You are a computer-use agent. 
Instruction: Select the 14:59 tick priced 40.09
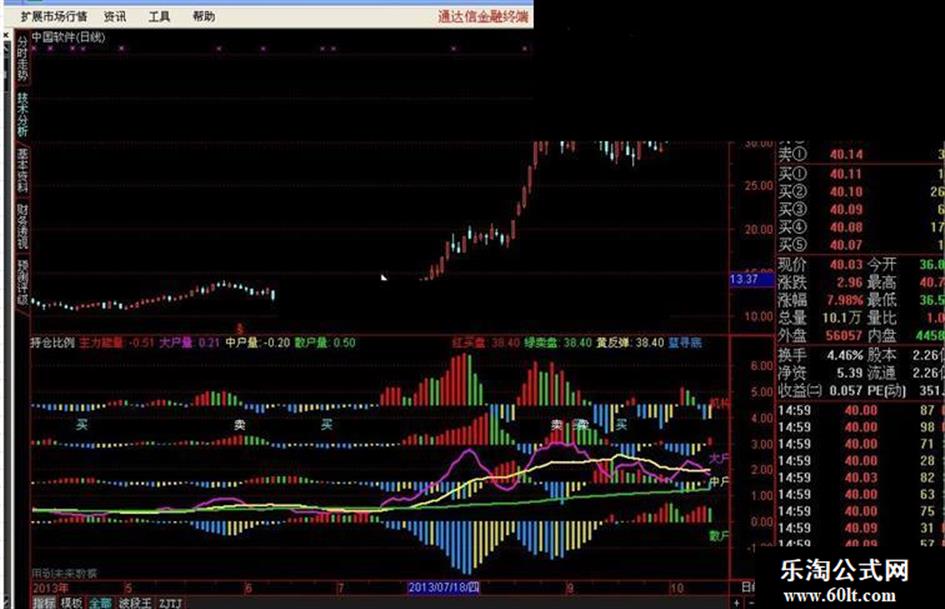861,529
